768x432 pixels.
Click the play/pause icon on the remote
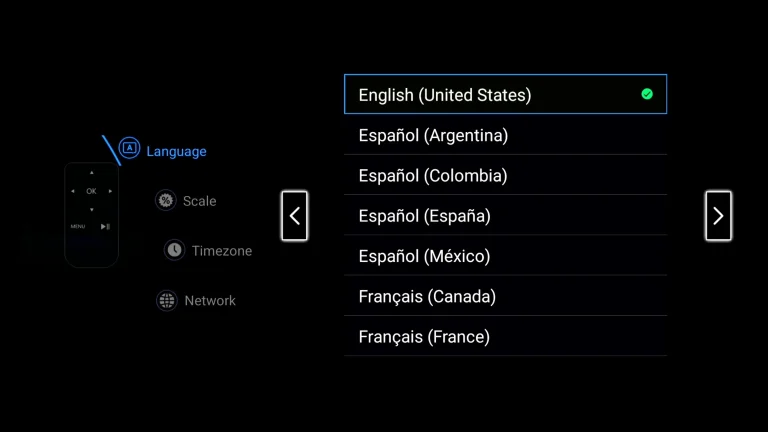click(105, 226)
